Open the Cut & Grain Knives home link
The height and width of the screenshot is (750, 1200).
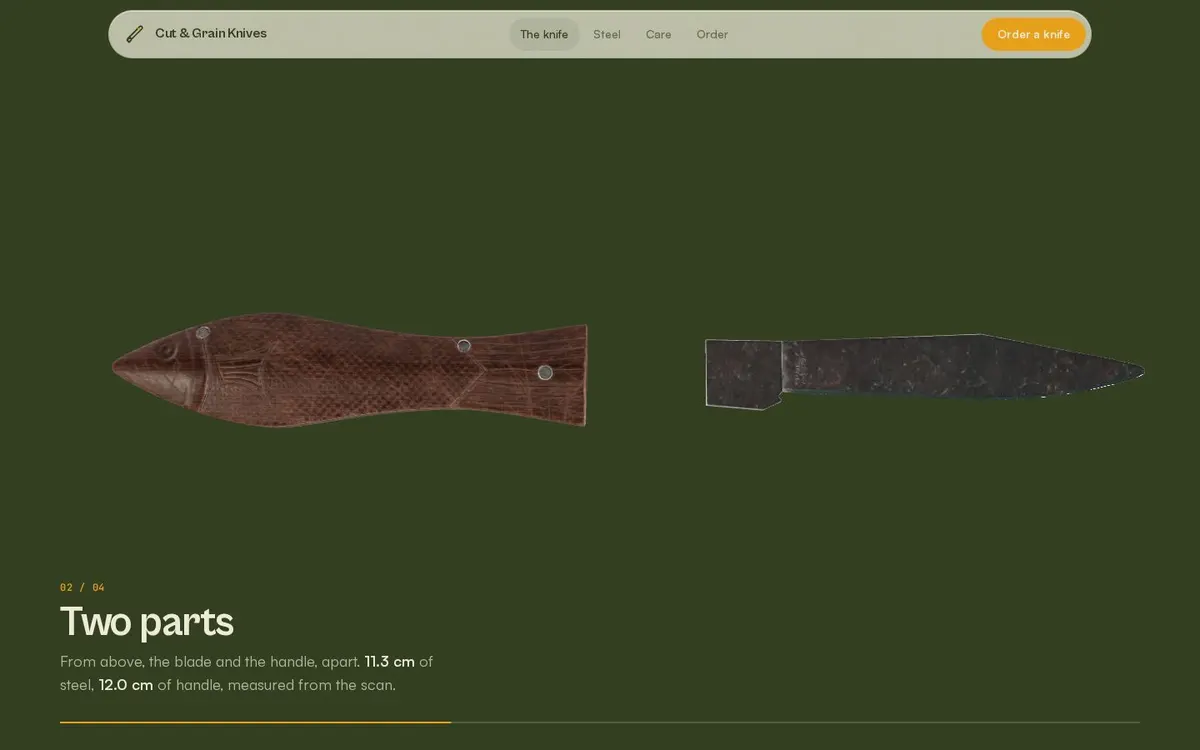pyautogui.click(x=197, y=34)
